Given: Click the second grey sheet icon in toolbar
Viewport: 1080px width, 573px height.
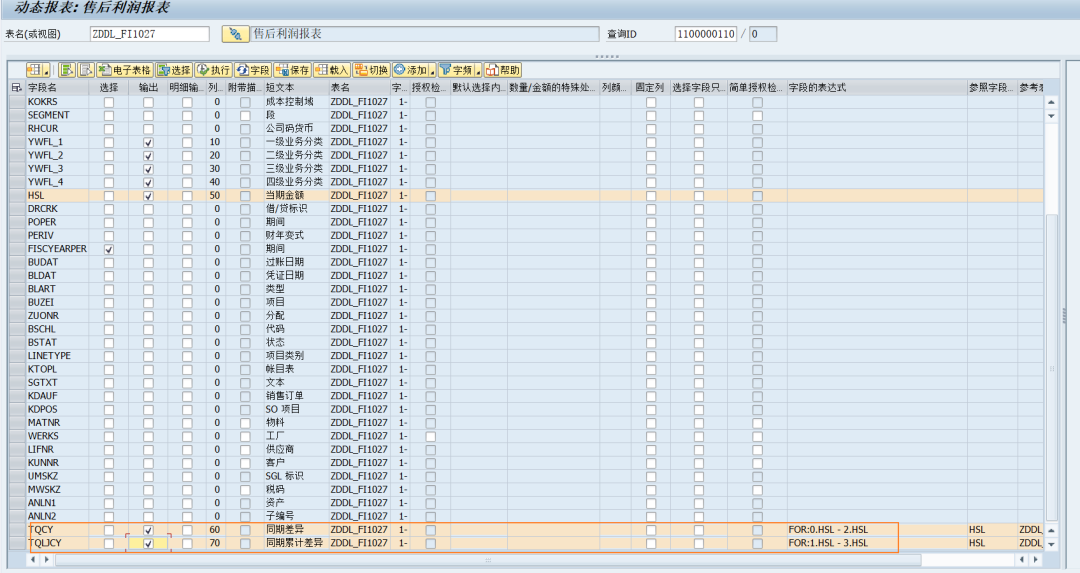Looking at the screenshot, I should (85, 70).
